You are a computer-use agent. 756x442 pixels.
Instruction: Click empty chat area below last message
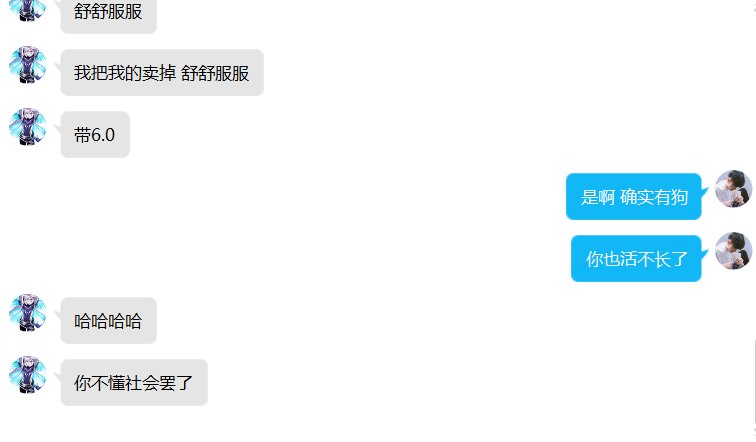tap(376, 424)
